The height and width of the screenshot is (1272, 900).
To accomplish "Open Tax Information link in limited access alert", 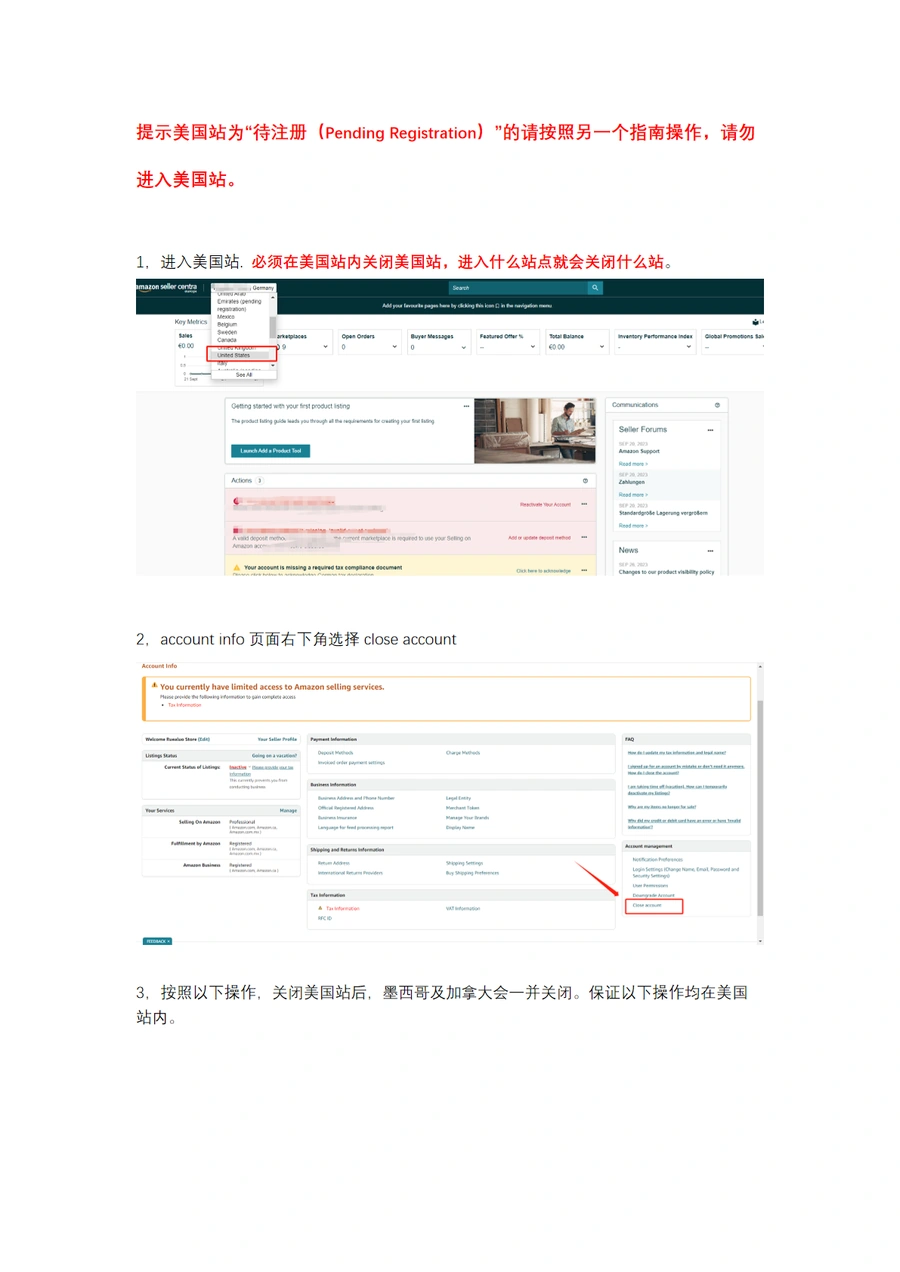I will tap(184, 705).
